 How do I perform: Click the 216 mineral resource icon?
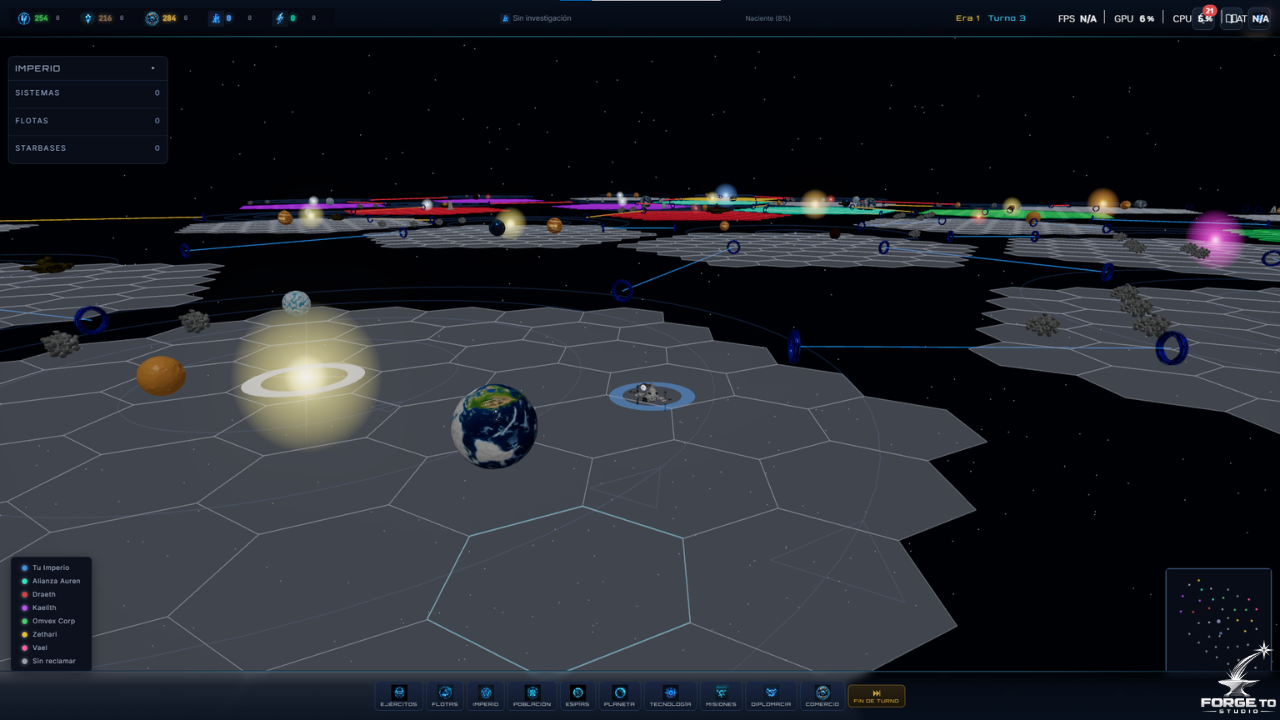point(88,18)
